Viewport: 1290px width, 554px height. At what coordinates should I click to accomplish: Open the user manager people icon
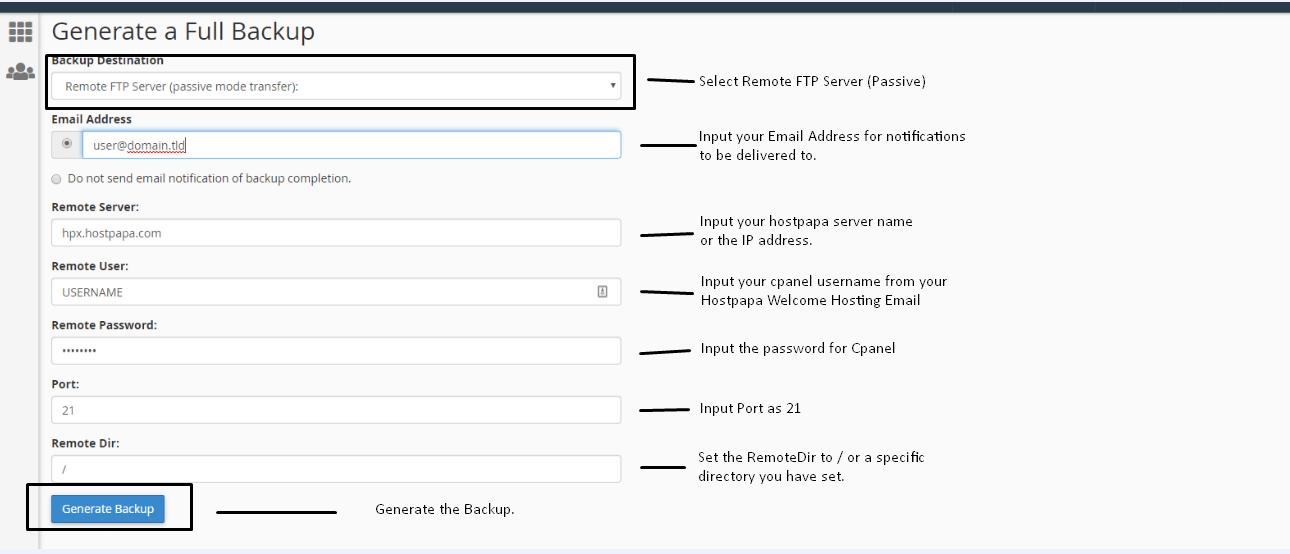(20, 72)
